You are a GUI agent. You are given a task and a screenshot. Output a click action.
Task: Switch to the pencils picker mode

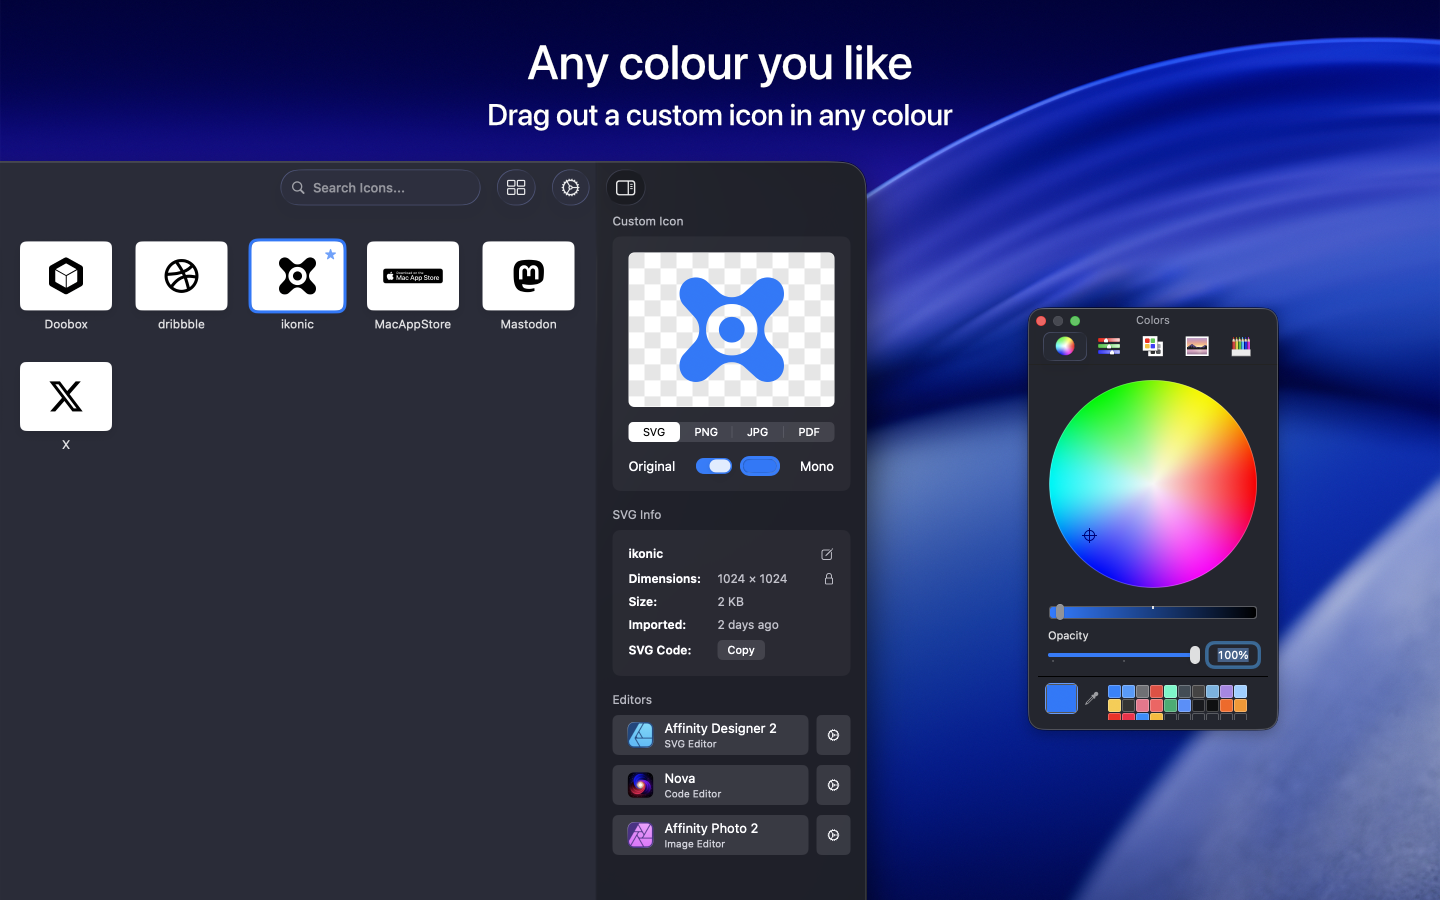click(1241, 346)
